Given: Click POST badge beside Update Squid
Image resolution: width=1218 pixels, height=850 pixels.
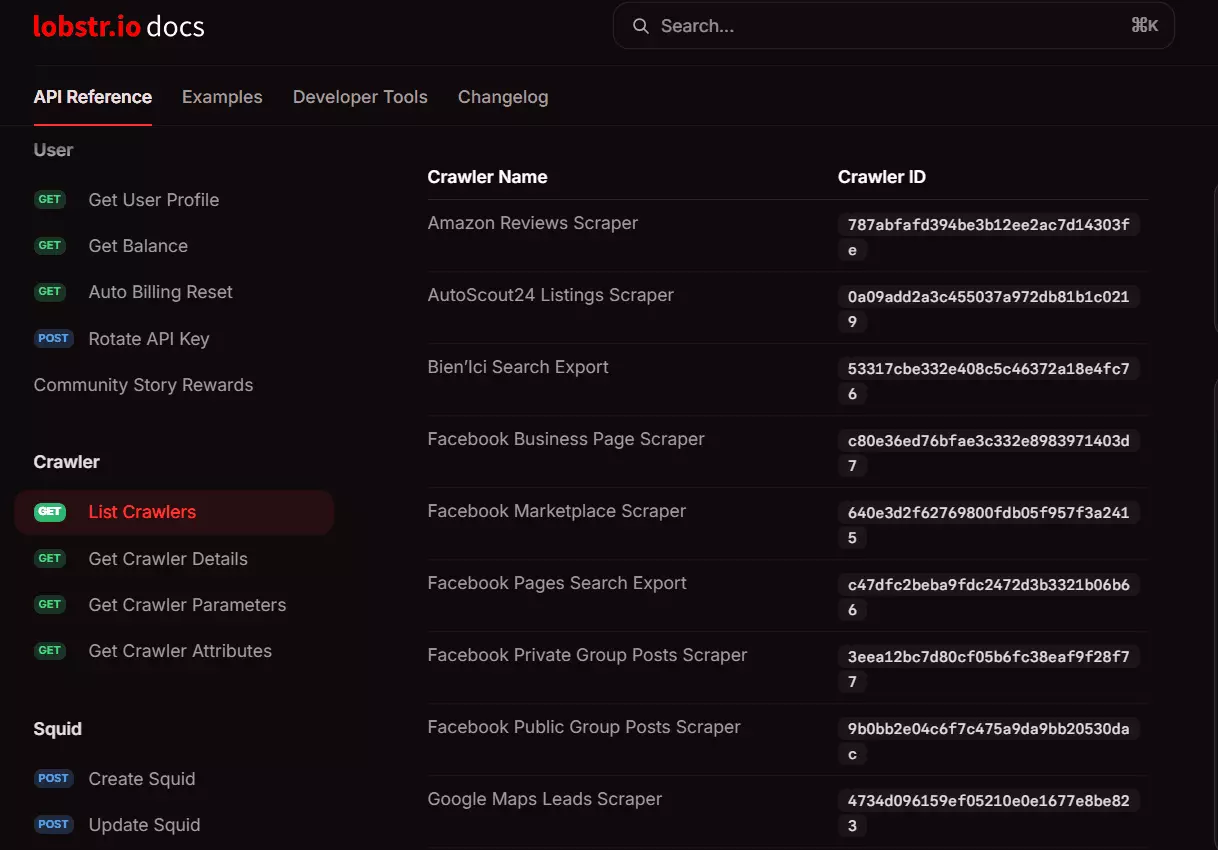Looking at the screenshot, I should 54,824.
